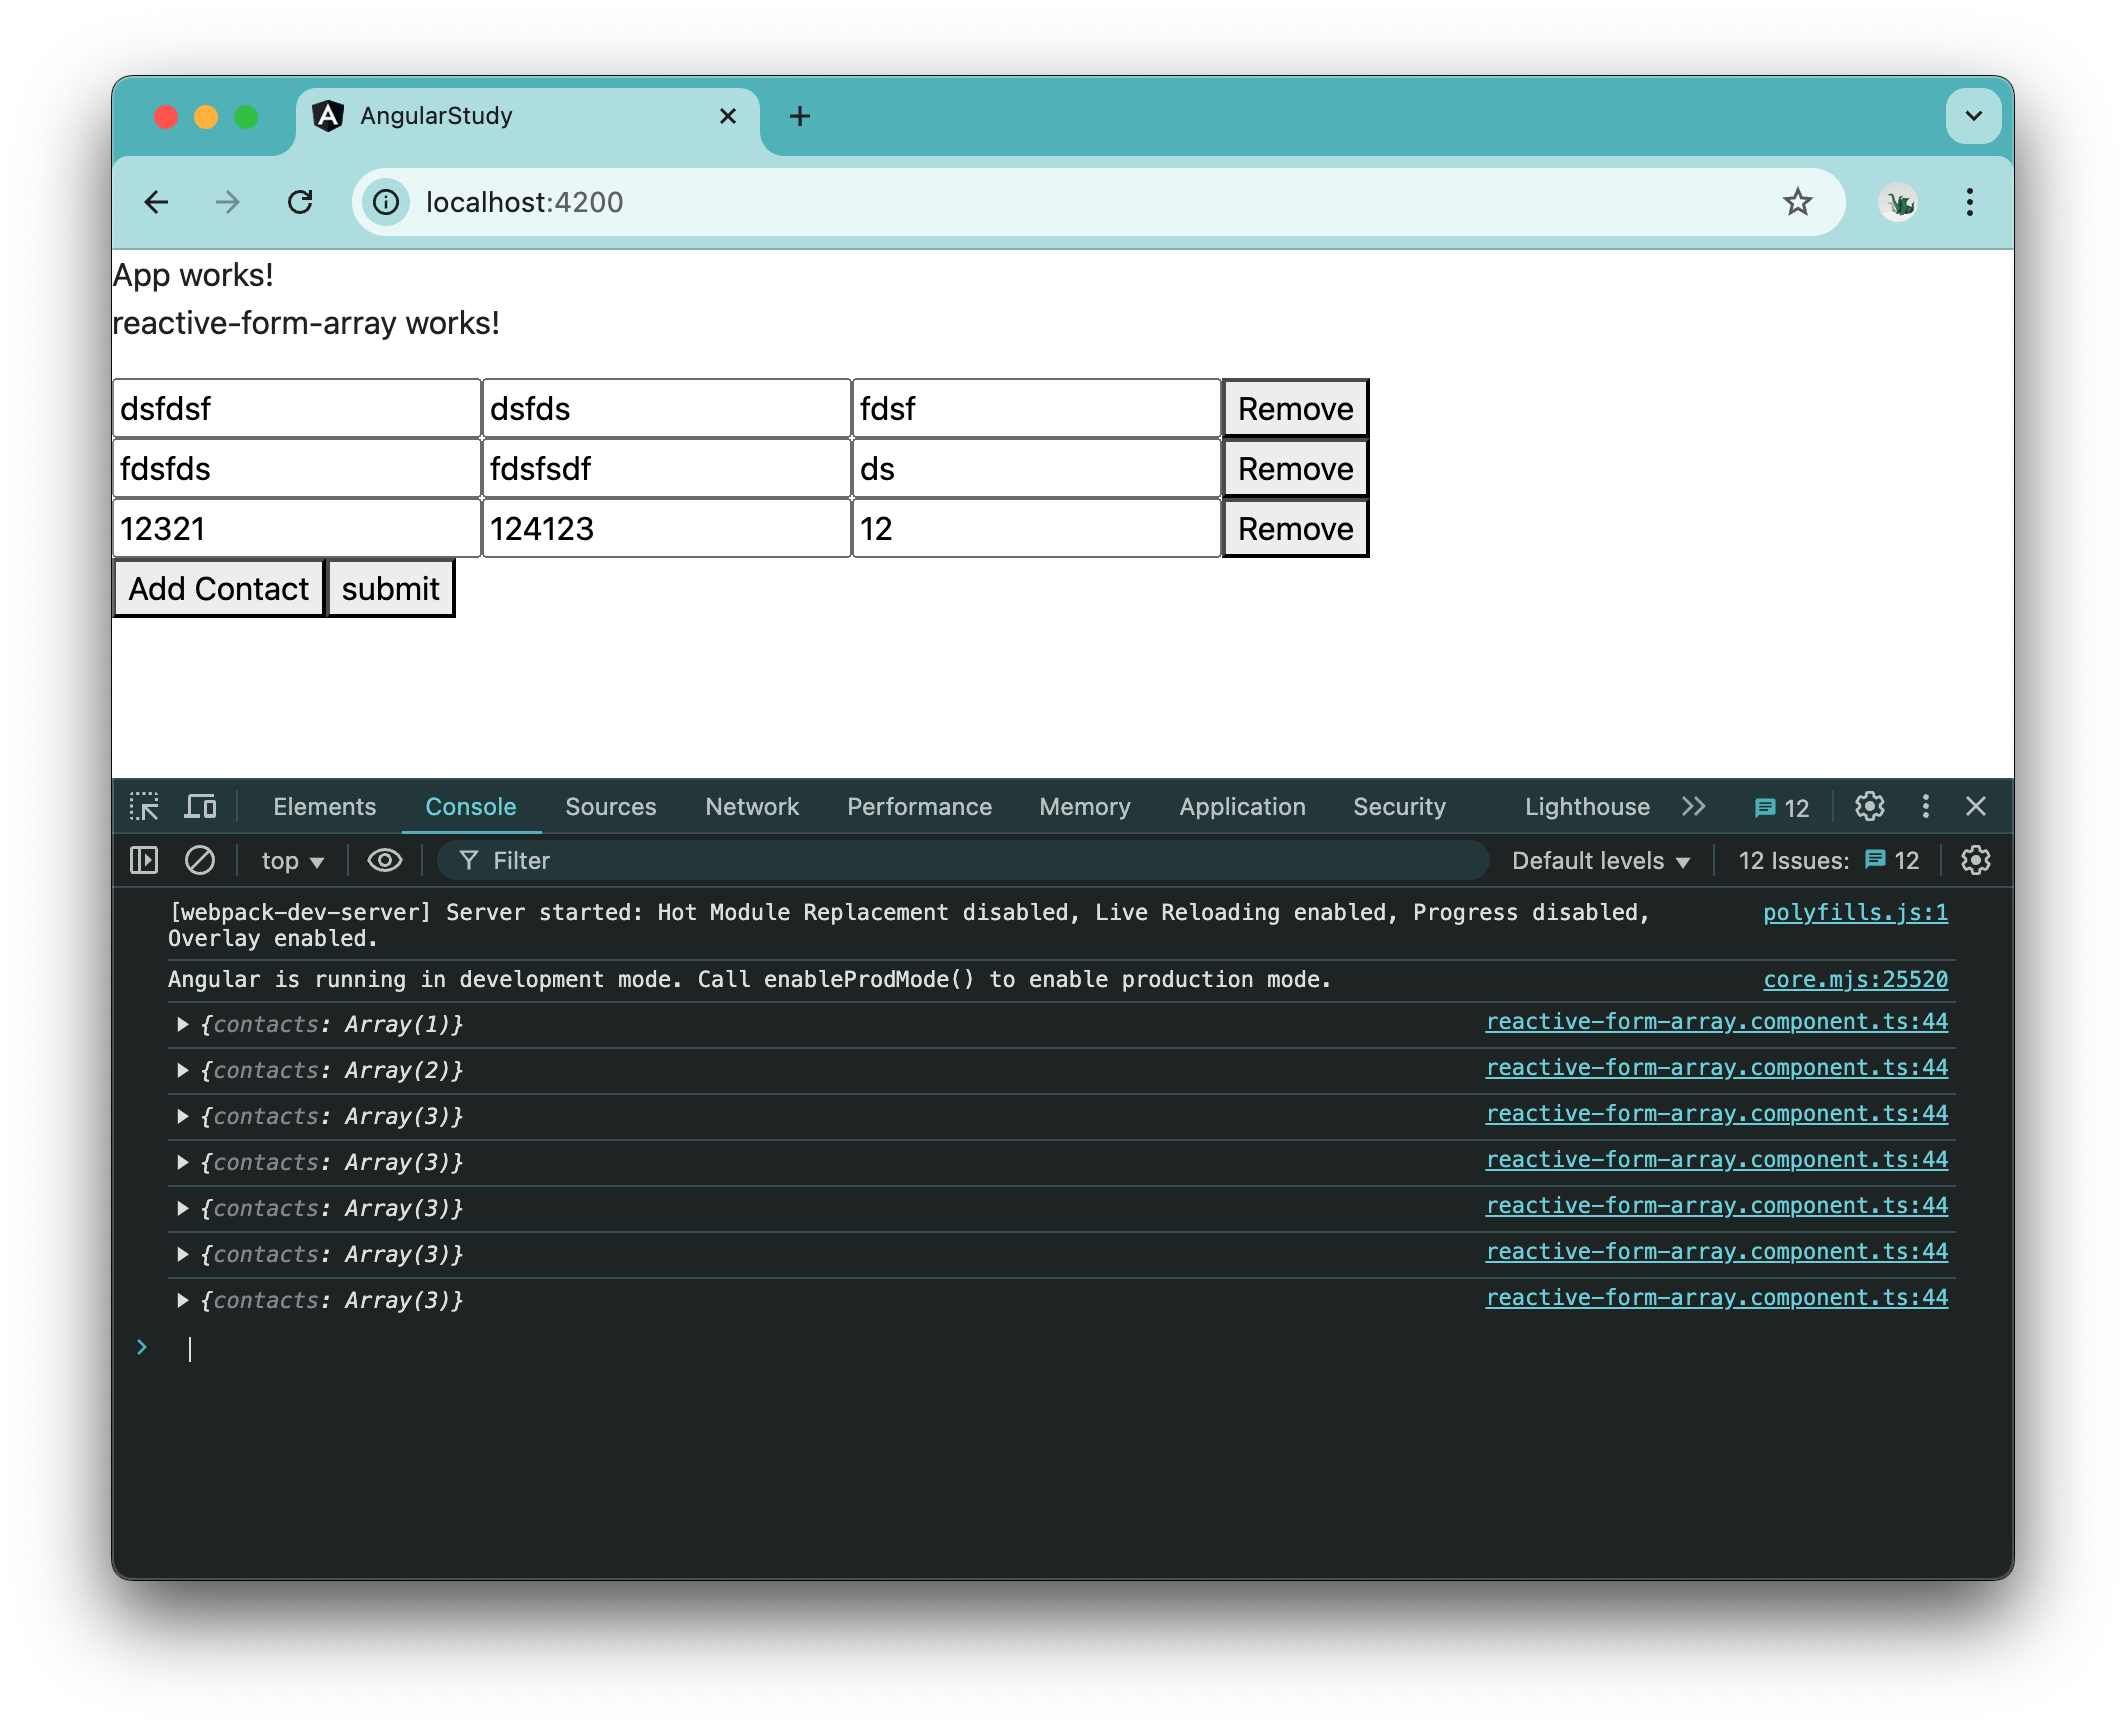Toggle the device emulation toolbar
This screenshot has height=1728, width=2126.
200,806
